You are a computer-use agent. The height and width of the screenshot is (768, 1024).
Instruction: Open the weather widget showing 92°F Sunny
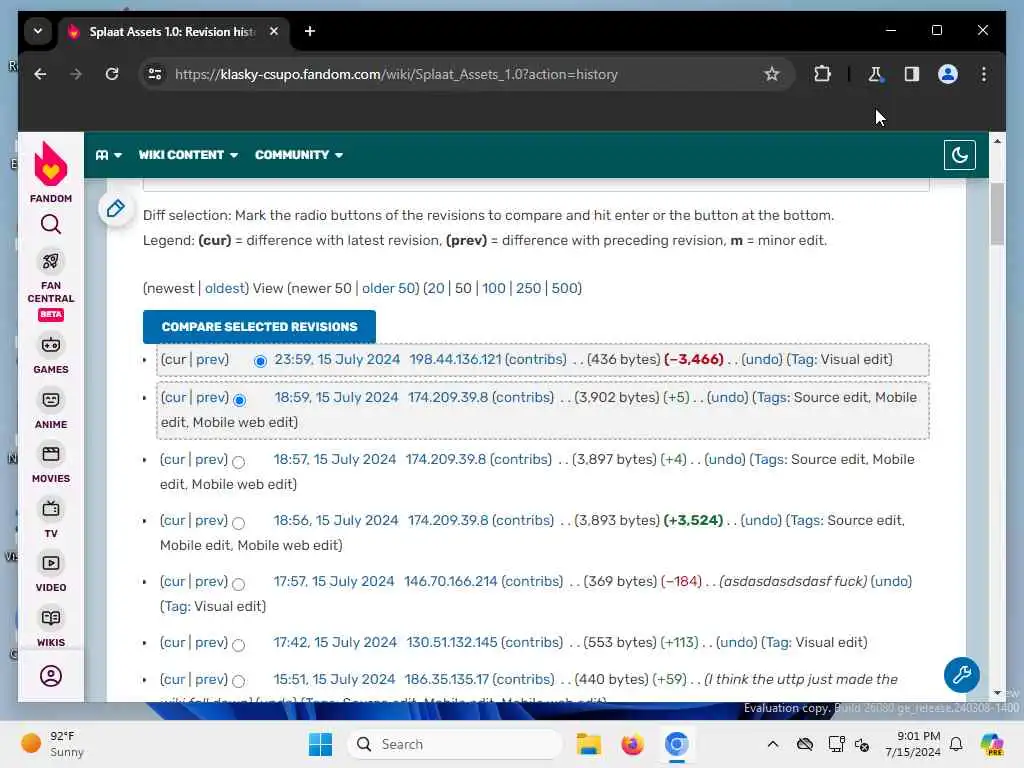52,744
